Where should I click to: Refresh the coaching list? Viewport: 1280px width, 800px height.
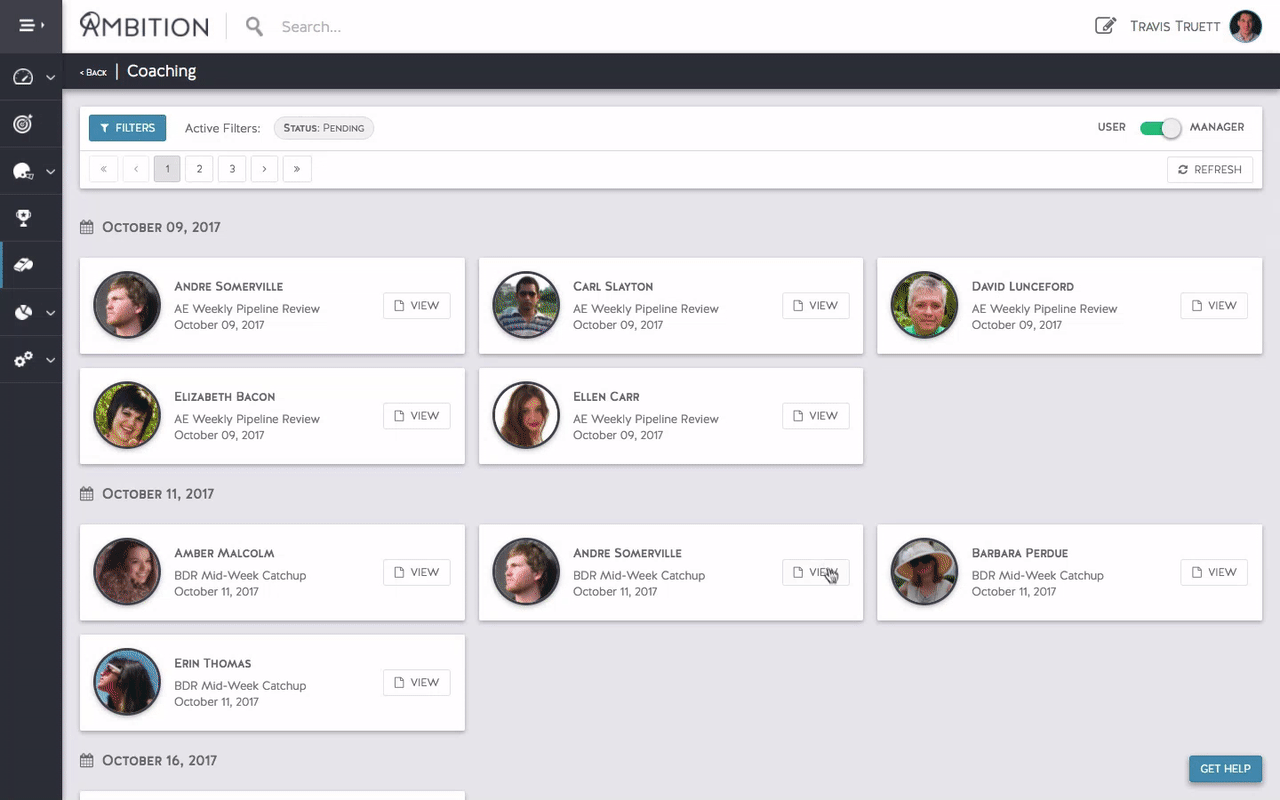click(1210, 169)
